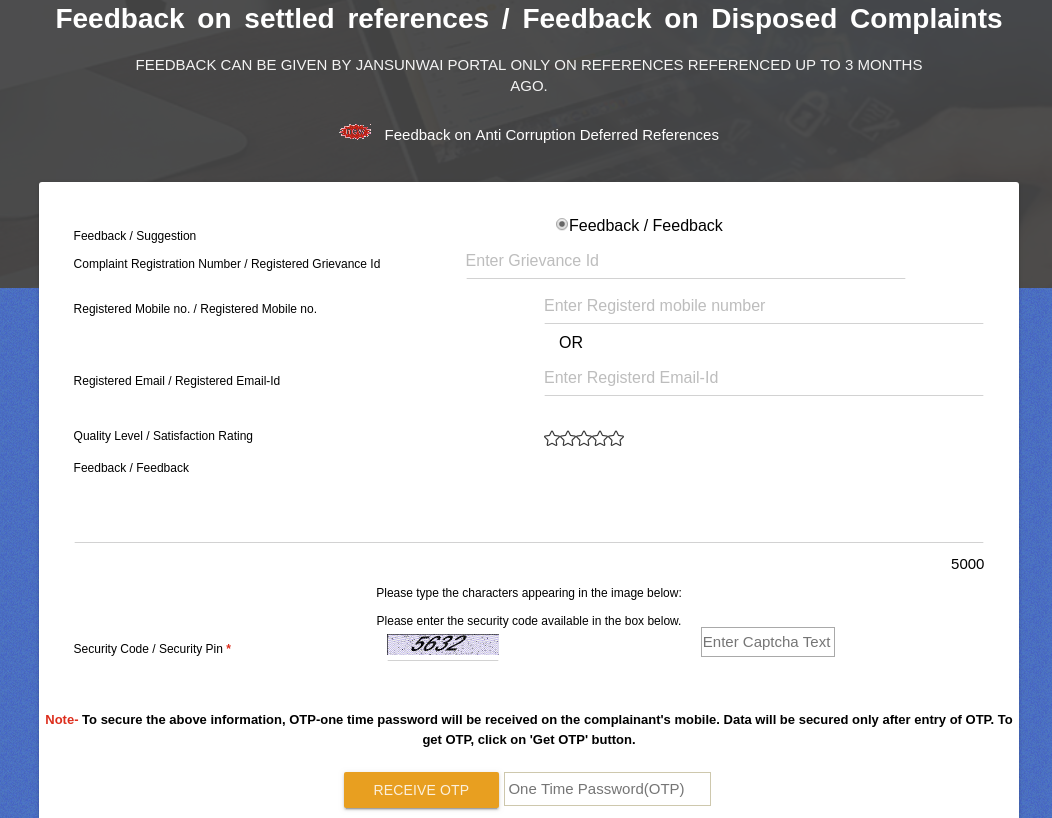
Task: Select the second satisfaction rating star
Action: tap(568, 438)
